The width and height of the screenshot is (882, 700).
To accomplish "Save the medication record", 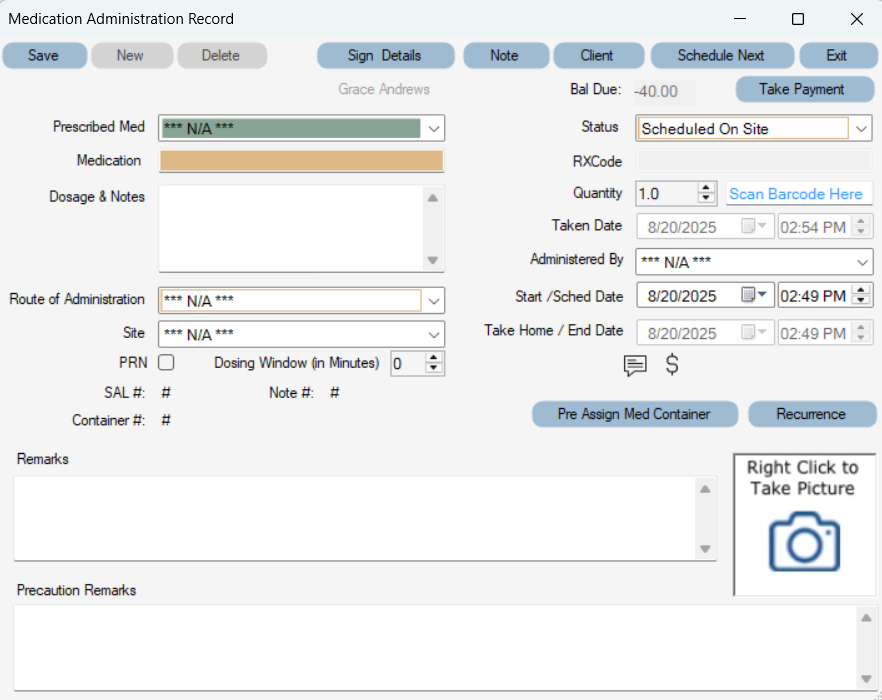I will pos(44,55).
